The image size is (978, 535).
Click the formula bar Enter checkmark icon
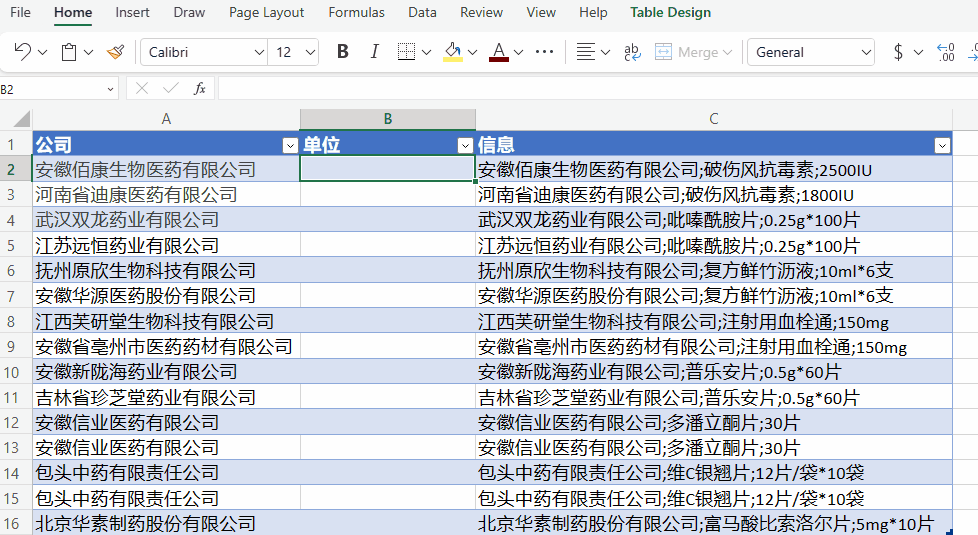(170, 89)
